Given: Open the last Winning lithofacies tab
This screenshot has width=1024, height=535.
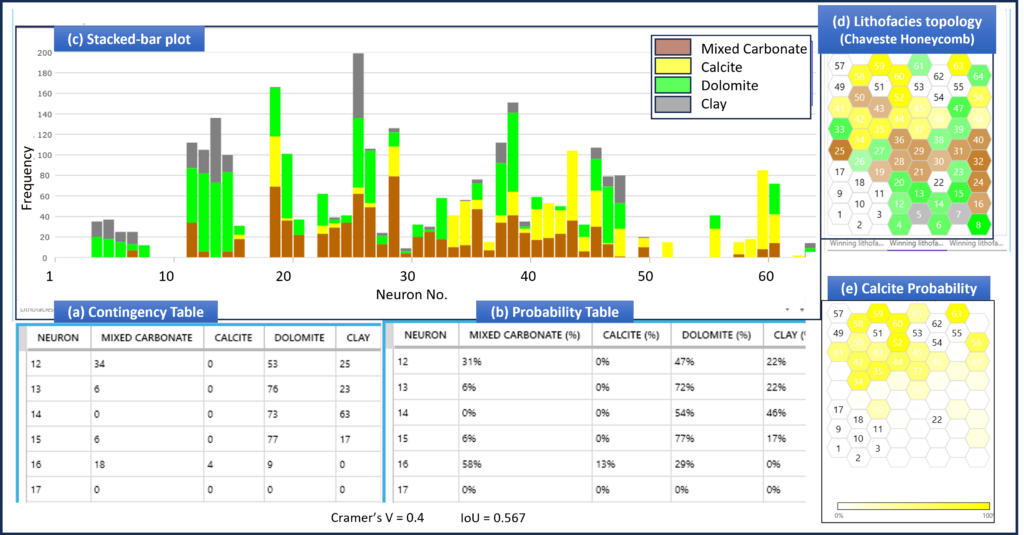Looking at the screenshot, I should pyautogui.click(x=976, y=243).
